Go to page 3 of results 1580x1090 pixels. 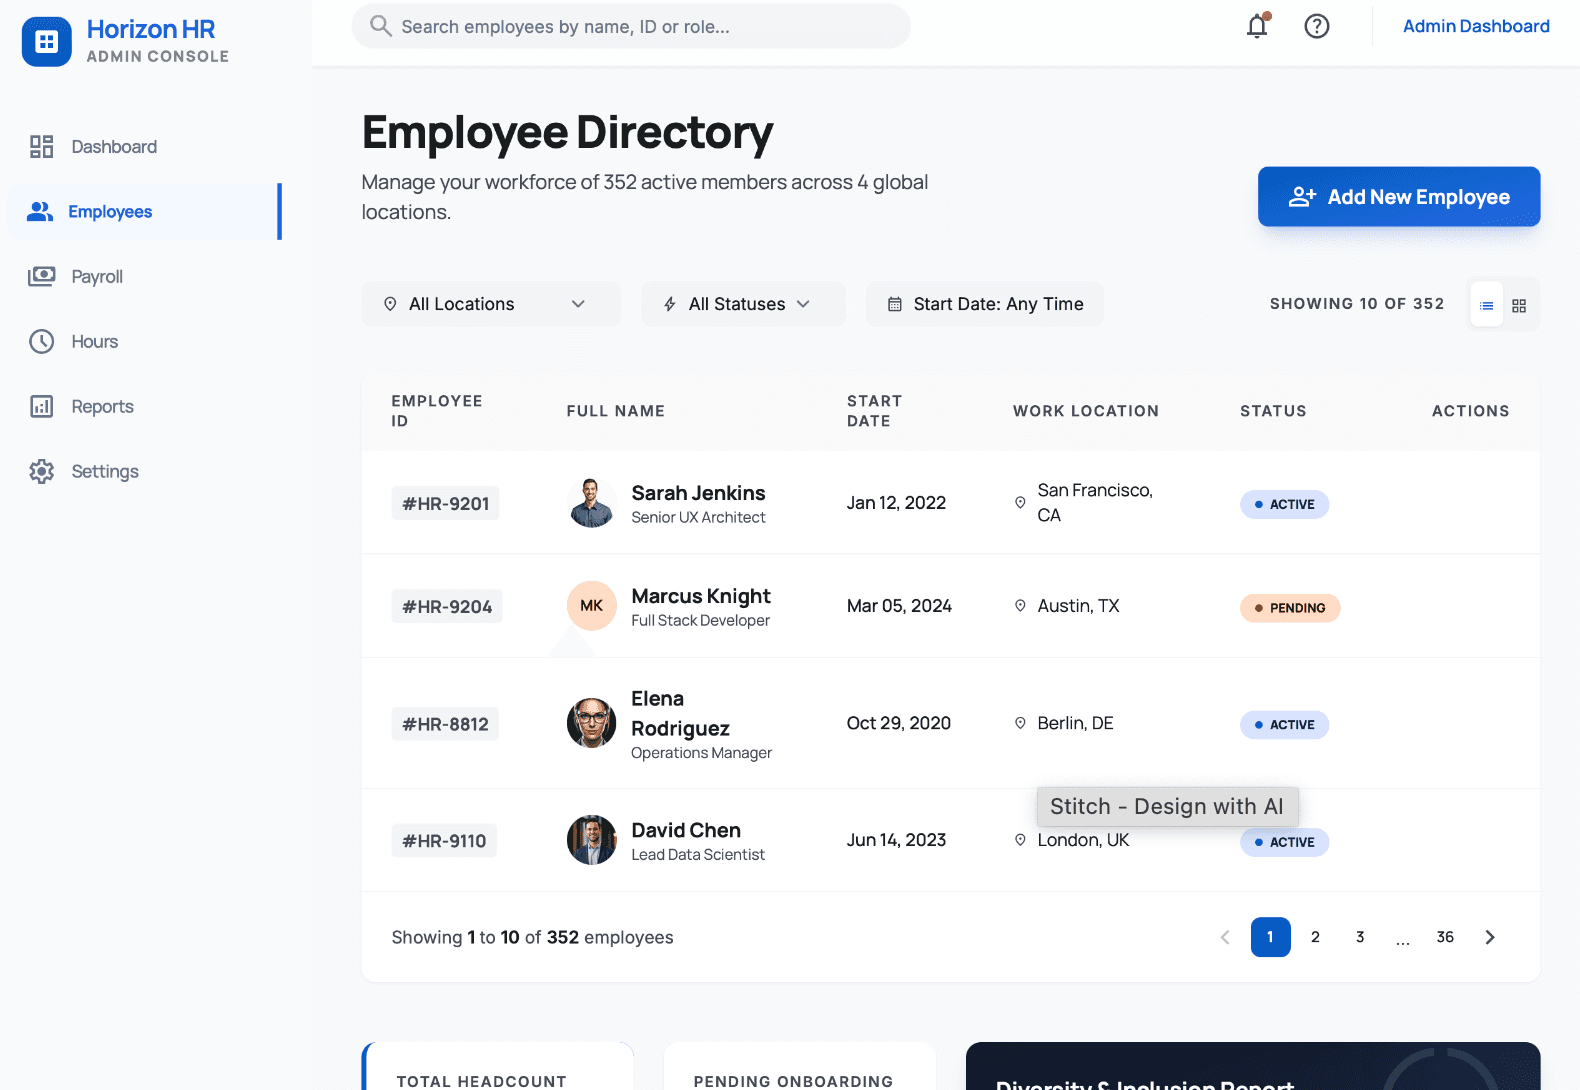[1360, 937]
